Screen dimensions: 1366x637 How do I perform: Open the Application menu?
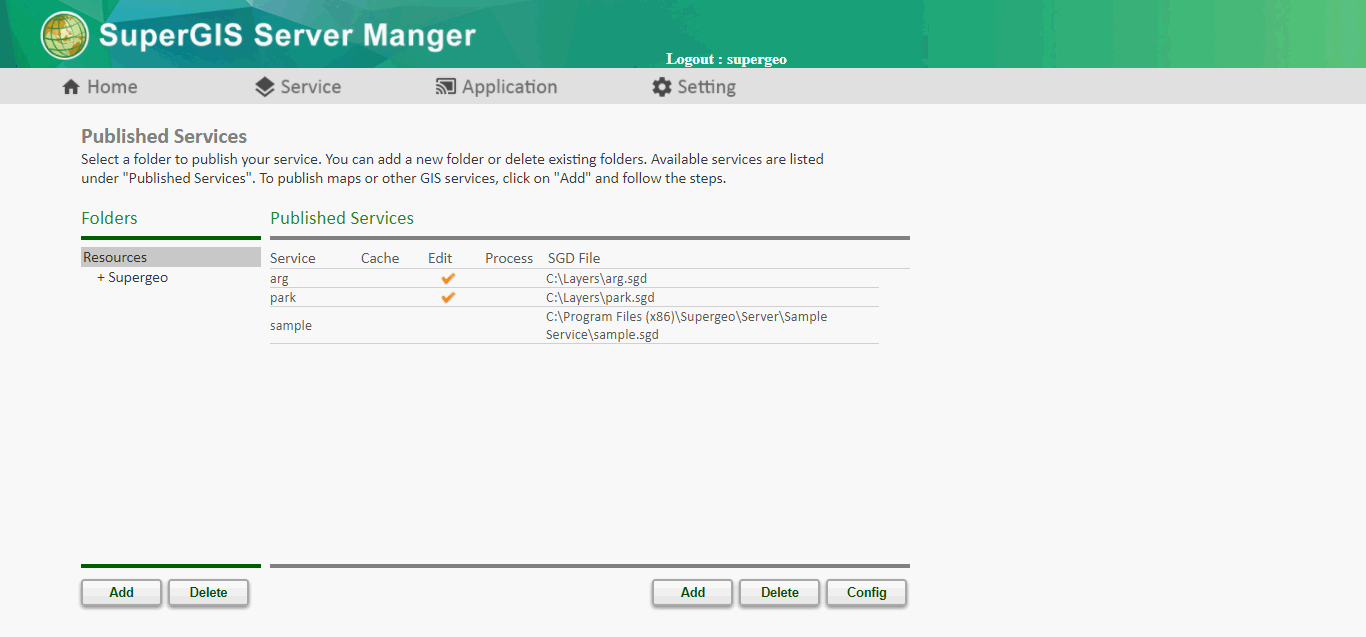point(497,87)
